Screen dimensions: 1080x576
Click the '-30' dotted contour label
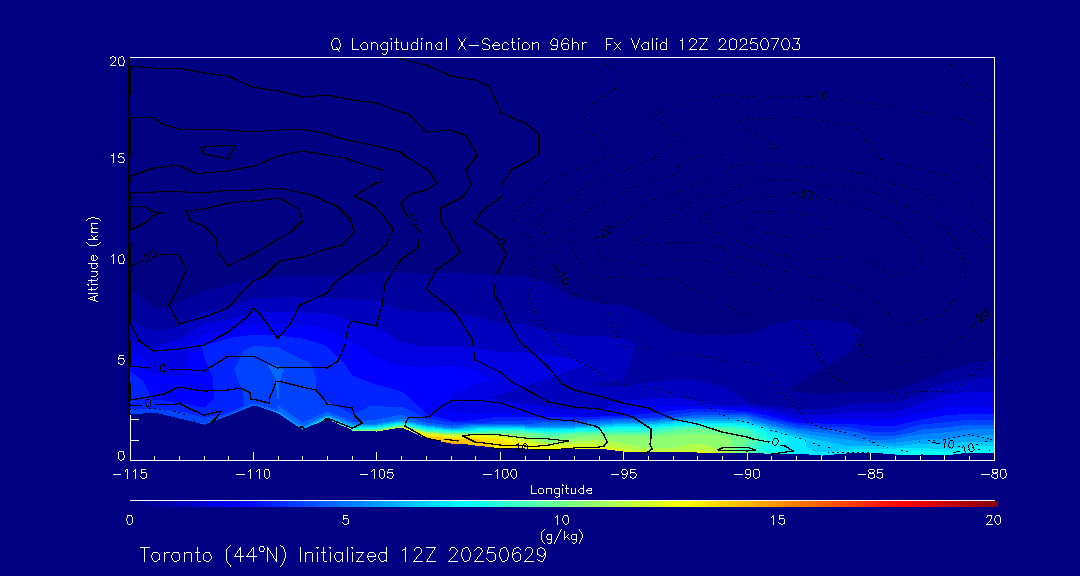click(804, 195)
